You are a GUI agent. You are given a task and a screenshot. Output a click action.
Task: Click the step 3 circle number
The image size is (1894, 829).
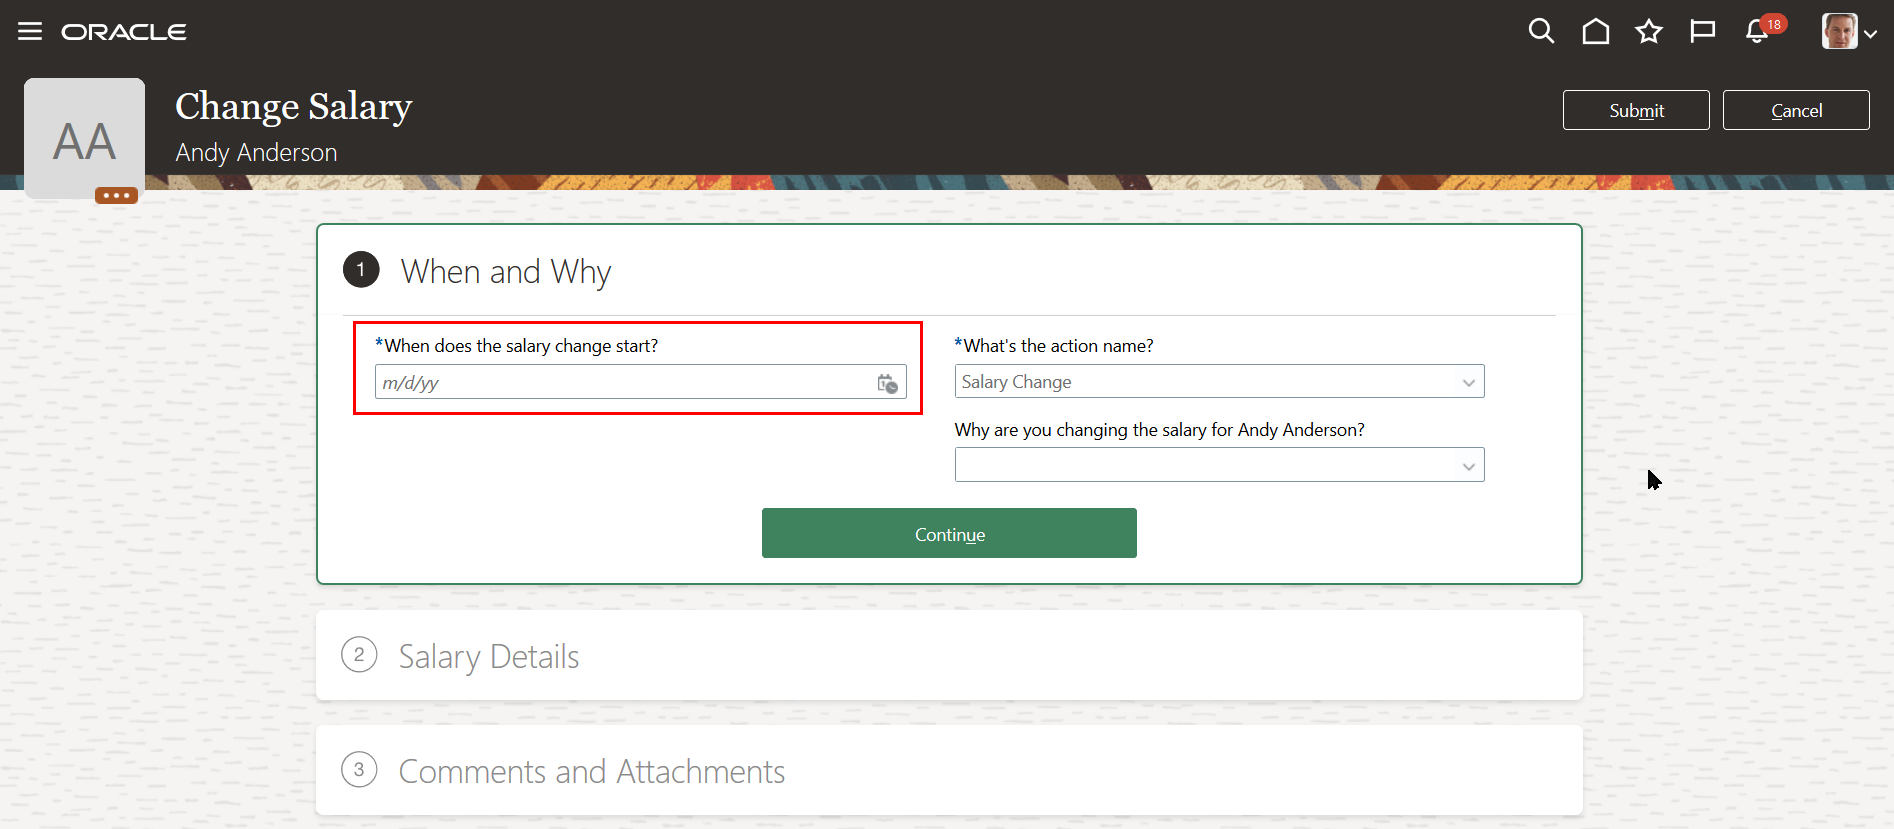[359, 770]
